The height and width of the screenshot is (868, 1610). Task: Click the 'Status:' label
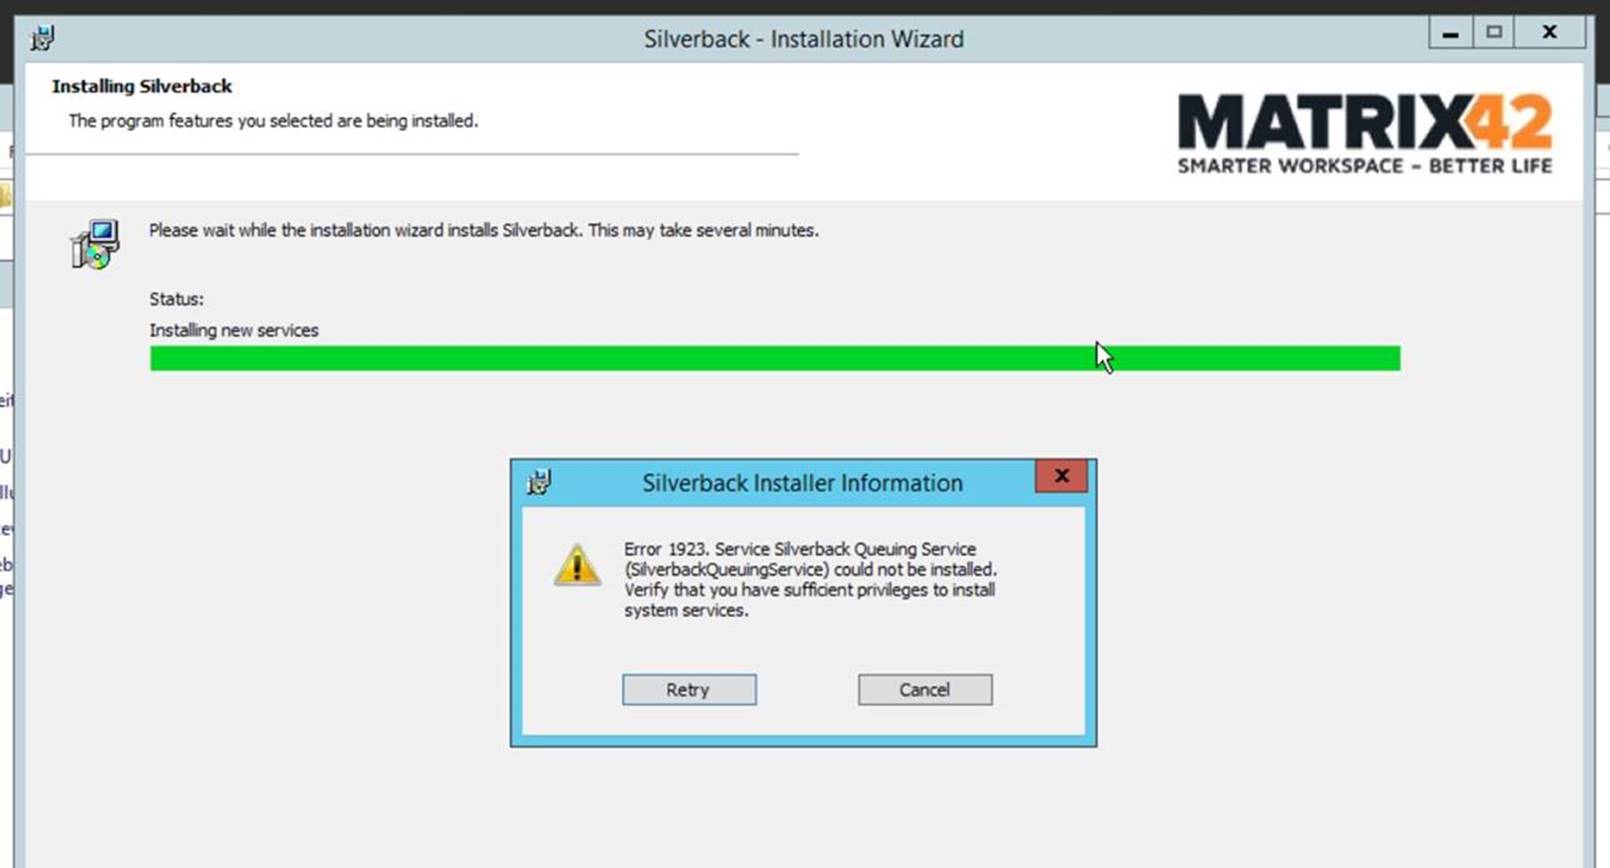point(176,299)
